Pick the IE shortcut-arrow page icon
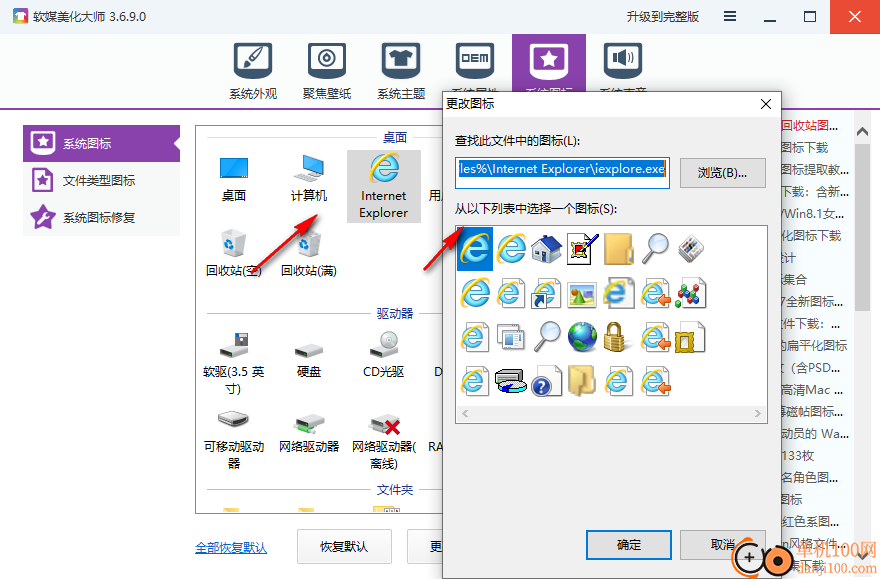Image resolution: width=880 pixels, height=579 pixels. tap(546, 293)
